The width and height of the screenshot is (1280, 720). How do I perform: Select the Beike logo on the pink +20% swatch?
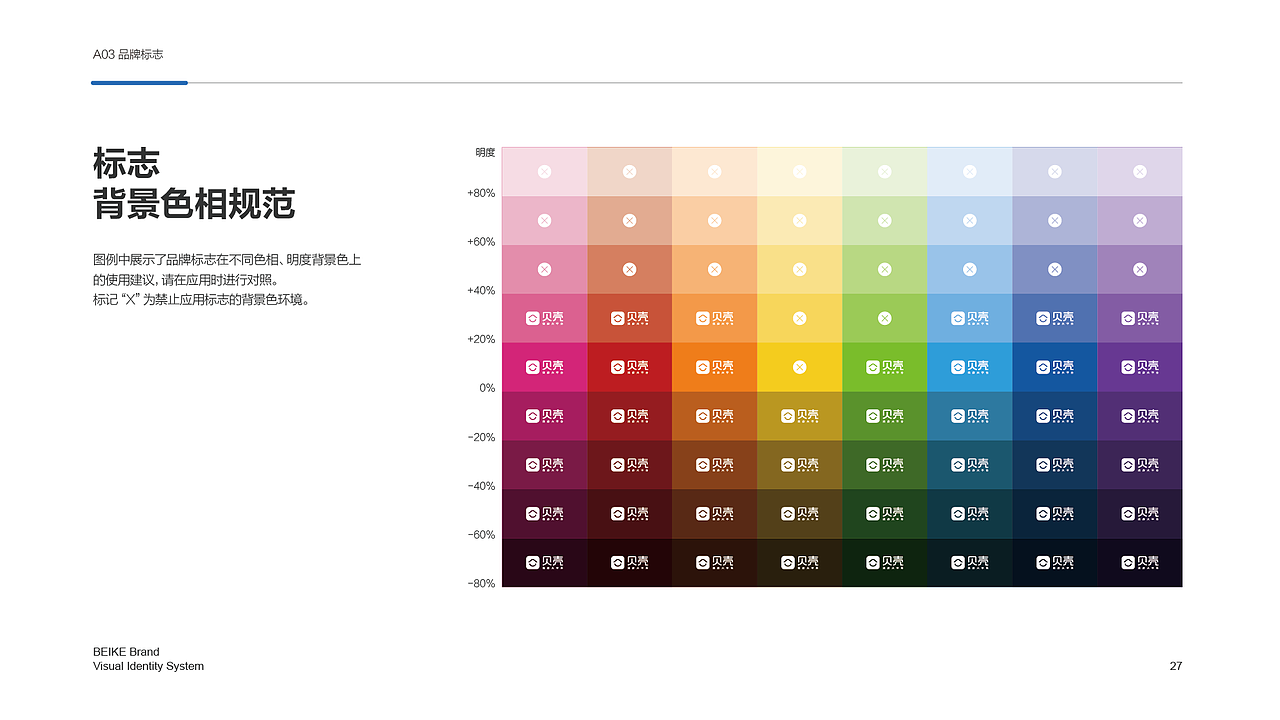coord(544,318)
